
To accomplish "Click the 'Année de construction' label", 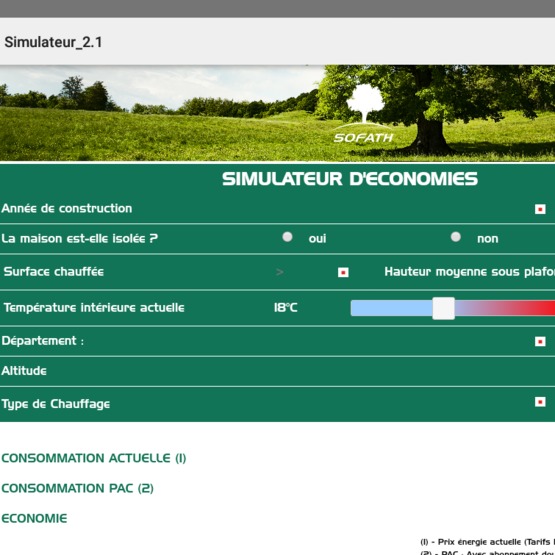I will 67,208.
